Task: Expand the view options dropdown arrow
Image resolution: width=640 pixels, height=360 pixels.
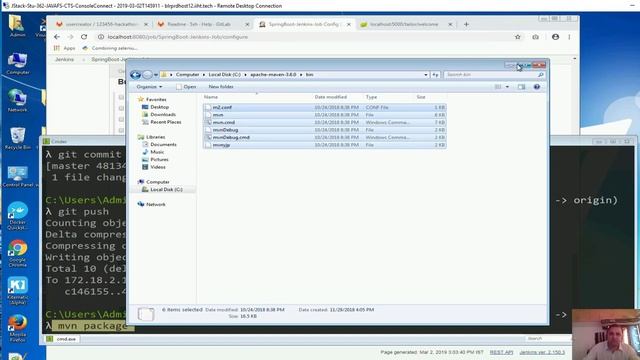Action: pyautogui.click(x=507, y=87)
